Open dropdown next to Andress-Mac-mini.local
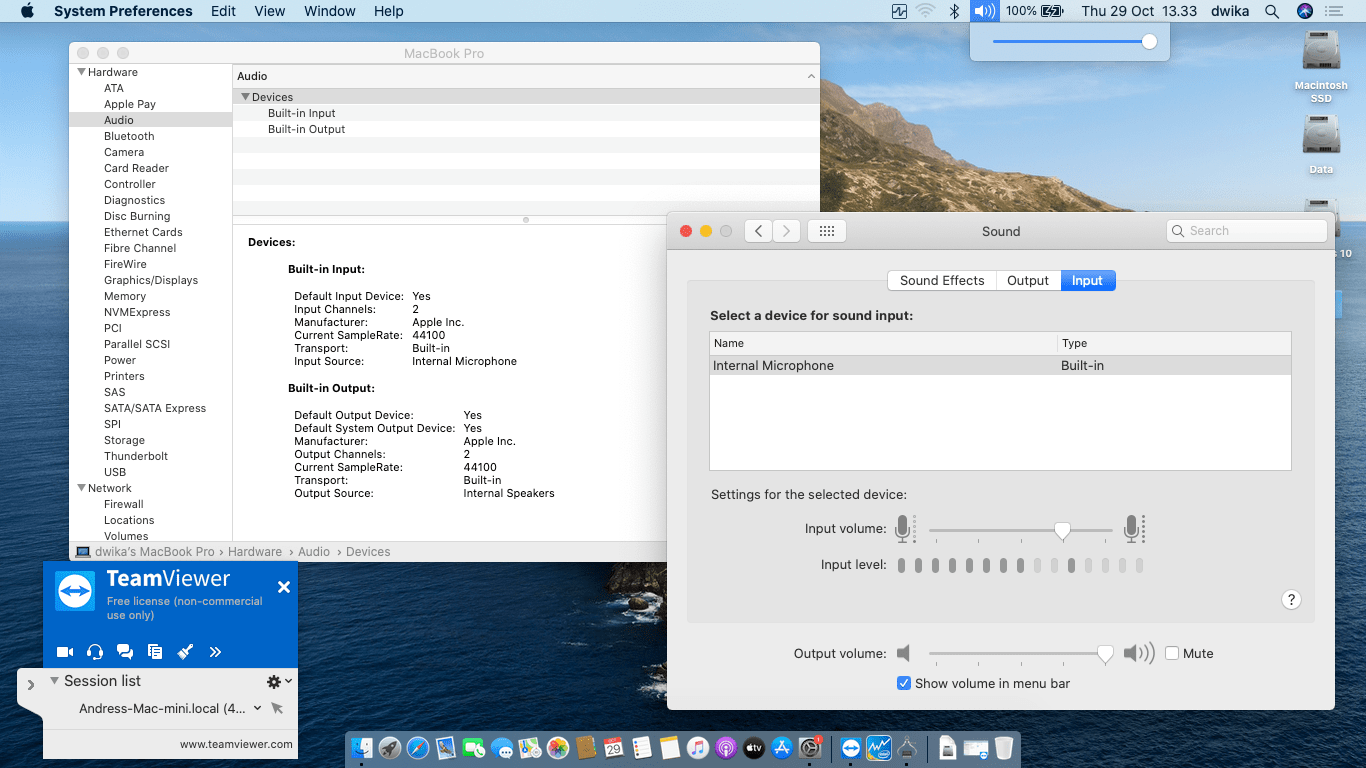Image resolution: width=1366 pixels, height=768 pixels. click(258, 708)
